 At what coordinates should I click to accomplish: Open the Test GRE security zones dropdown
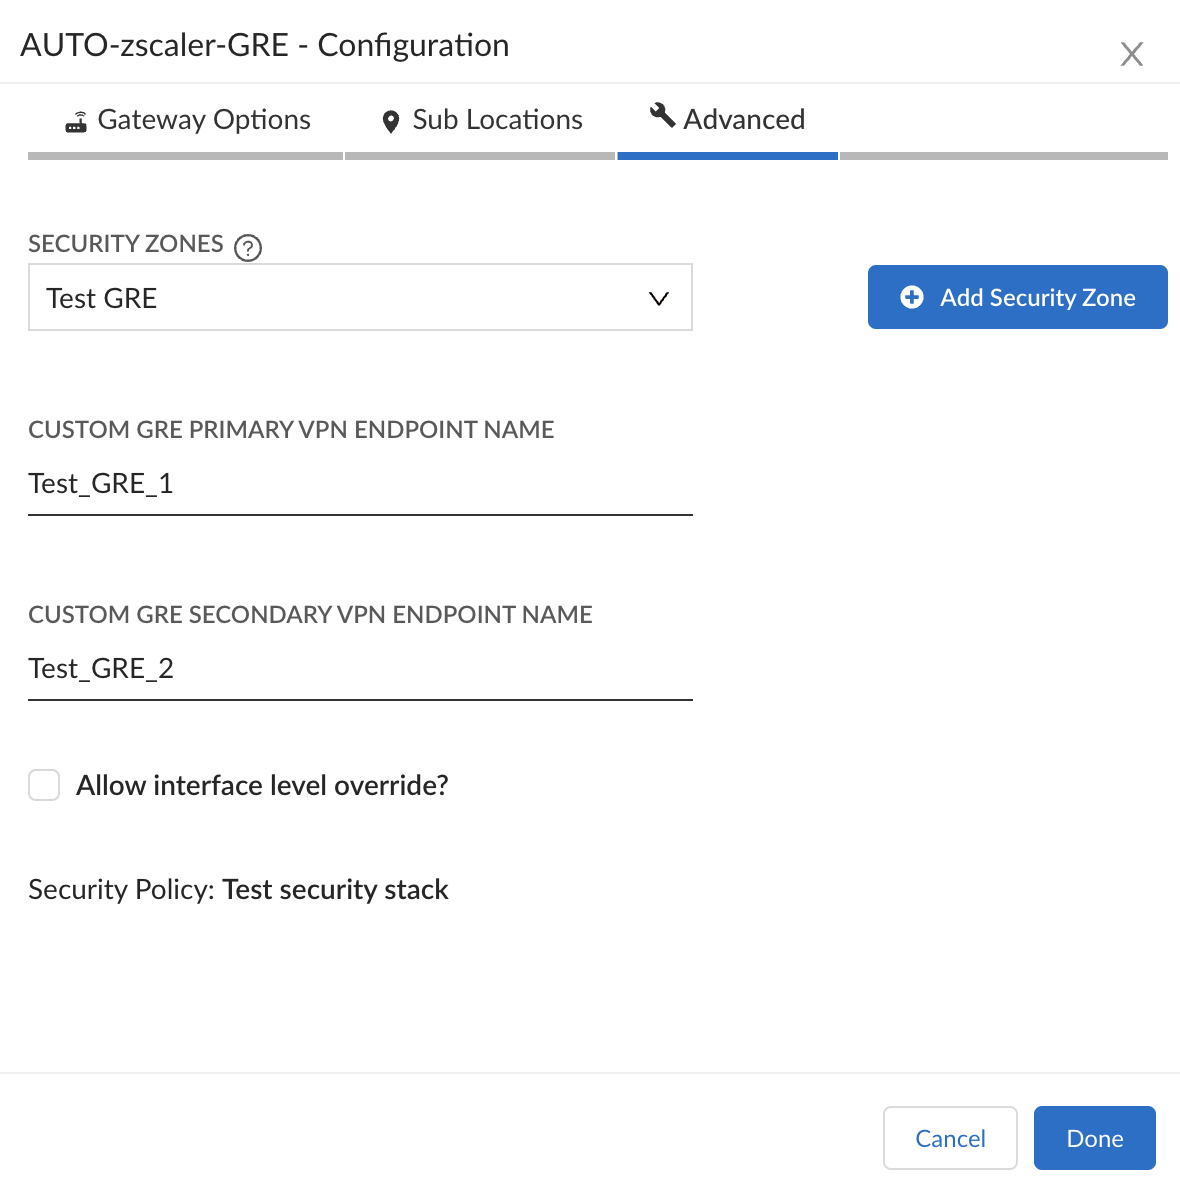coord(360,298)
